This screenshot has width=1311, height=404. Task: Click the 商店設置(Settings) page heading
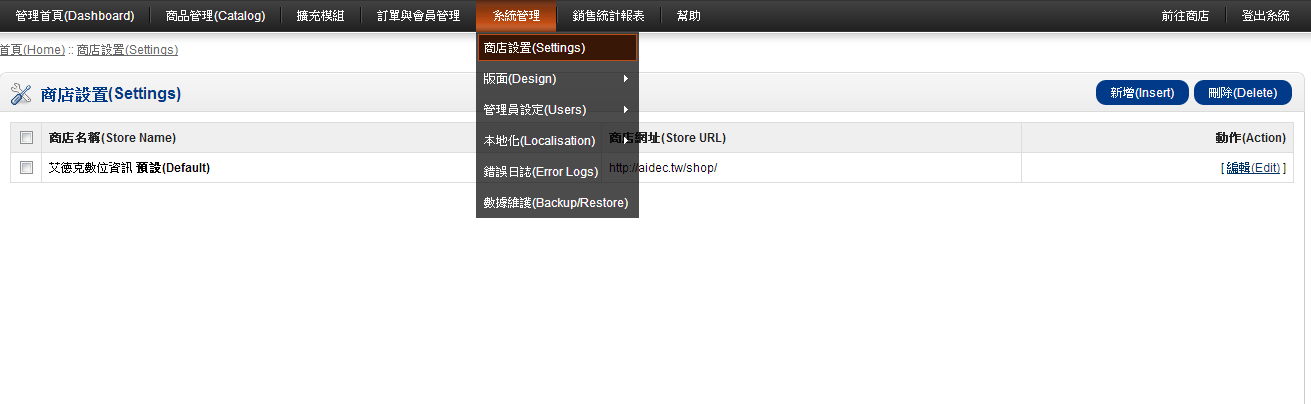tap(111, 94)
